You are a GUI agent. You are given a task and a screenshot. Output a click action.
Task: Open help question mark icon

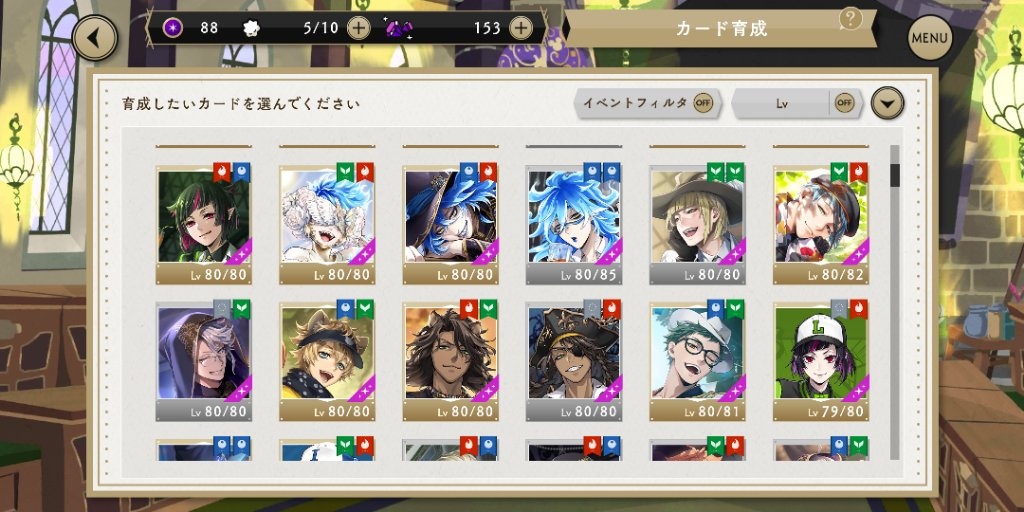tap(850, 19)
